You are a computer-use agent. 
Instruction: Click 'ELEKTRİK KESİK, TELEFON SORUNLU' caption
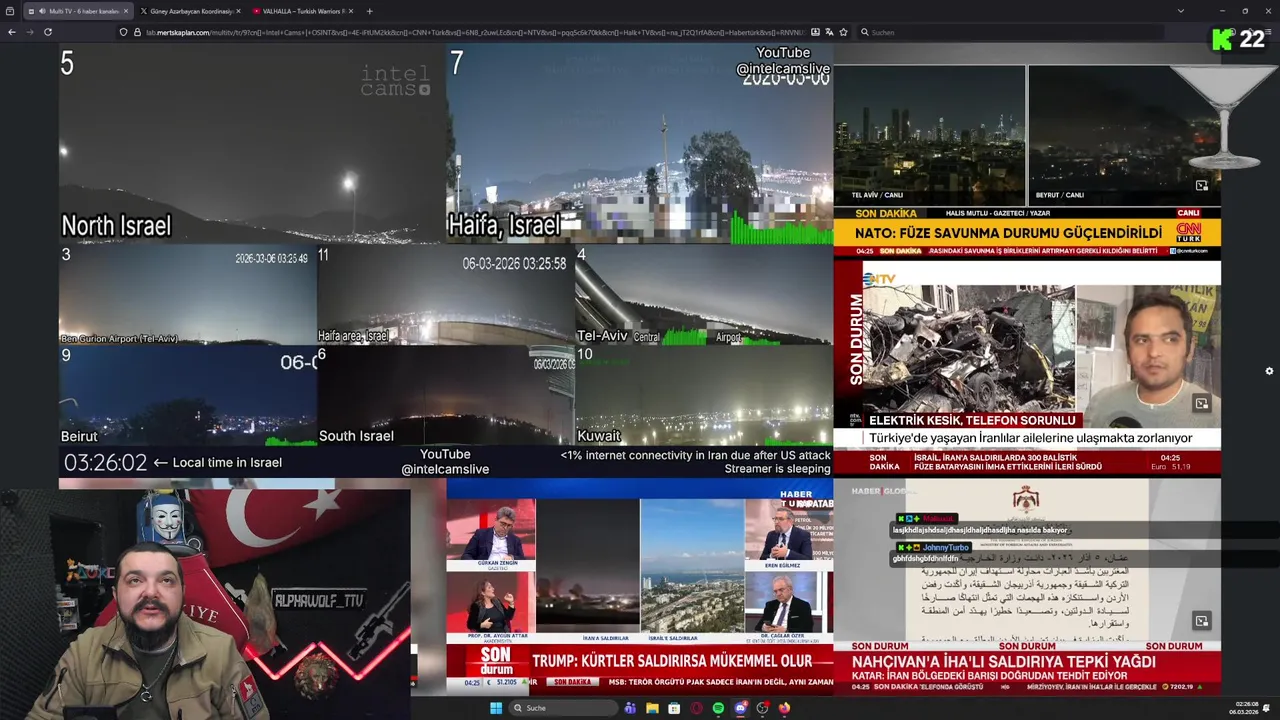coord(972,420)
